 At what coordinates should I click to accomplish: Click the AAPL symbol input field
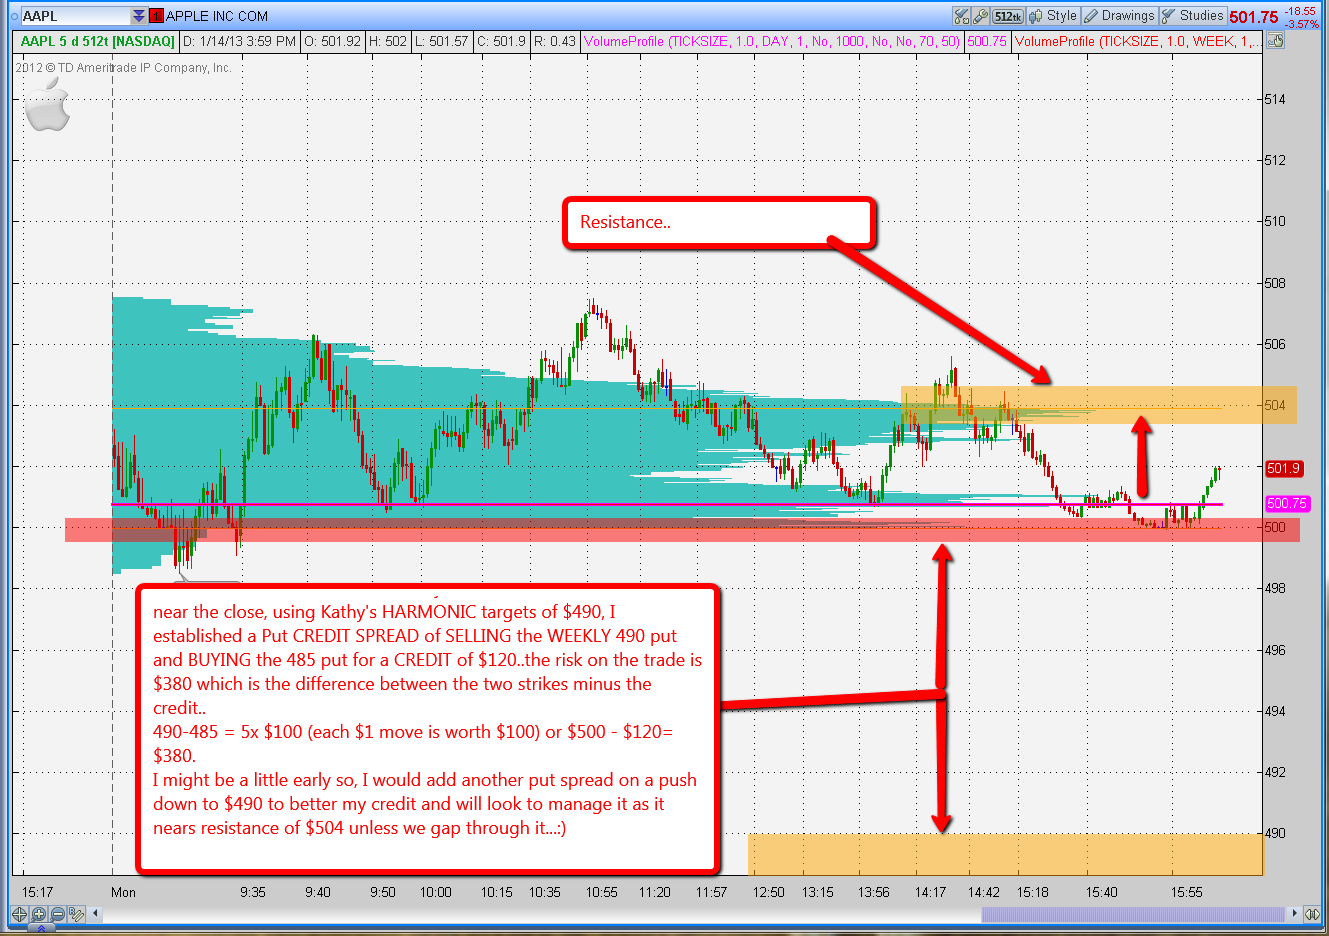click(x=75, y=16)
